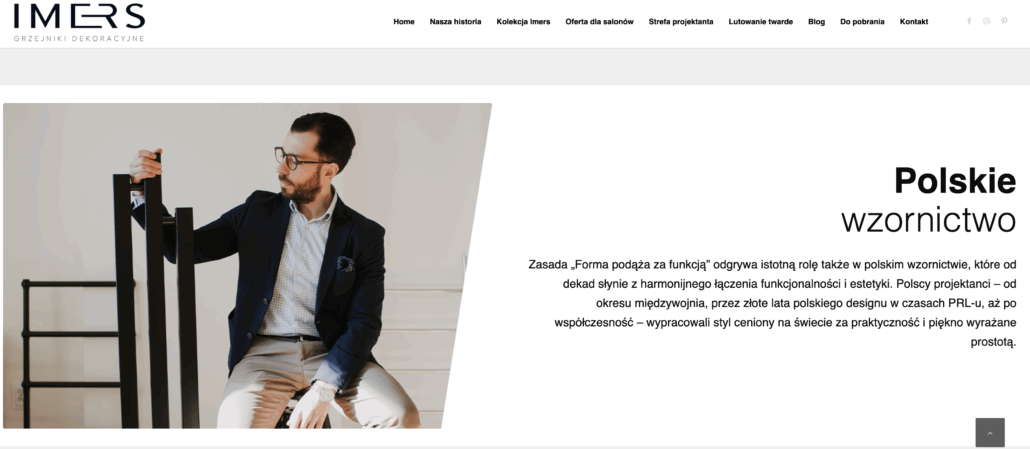This screenshot has height=449, width=1030.
Task: Click the wzornictwo heading word
Action: point(928,221)
